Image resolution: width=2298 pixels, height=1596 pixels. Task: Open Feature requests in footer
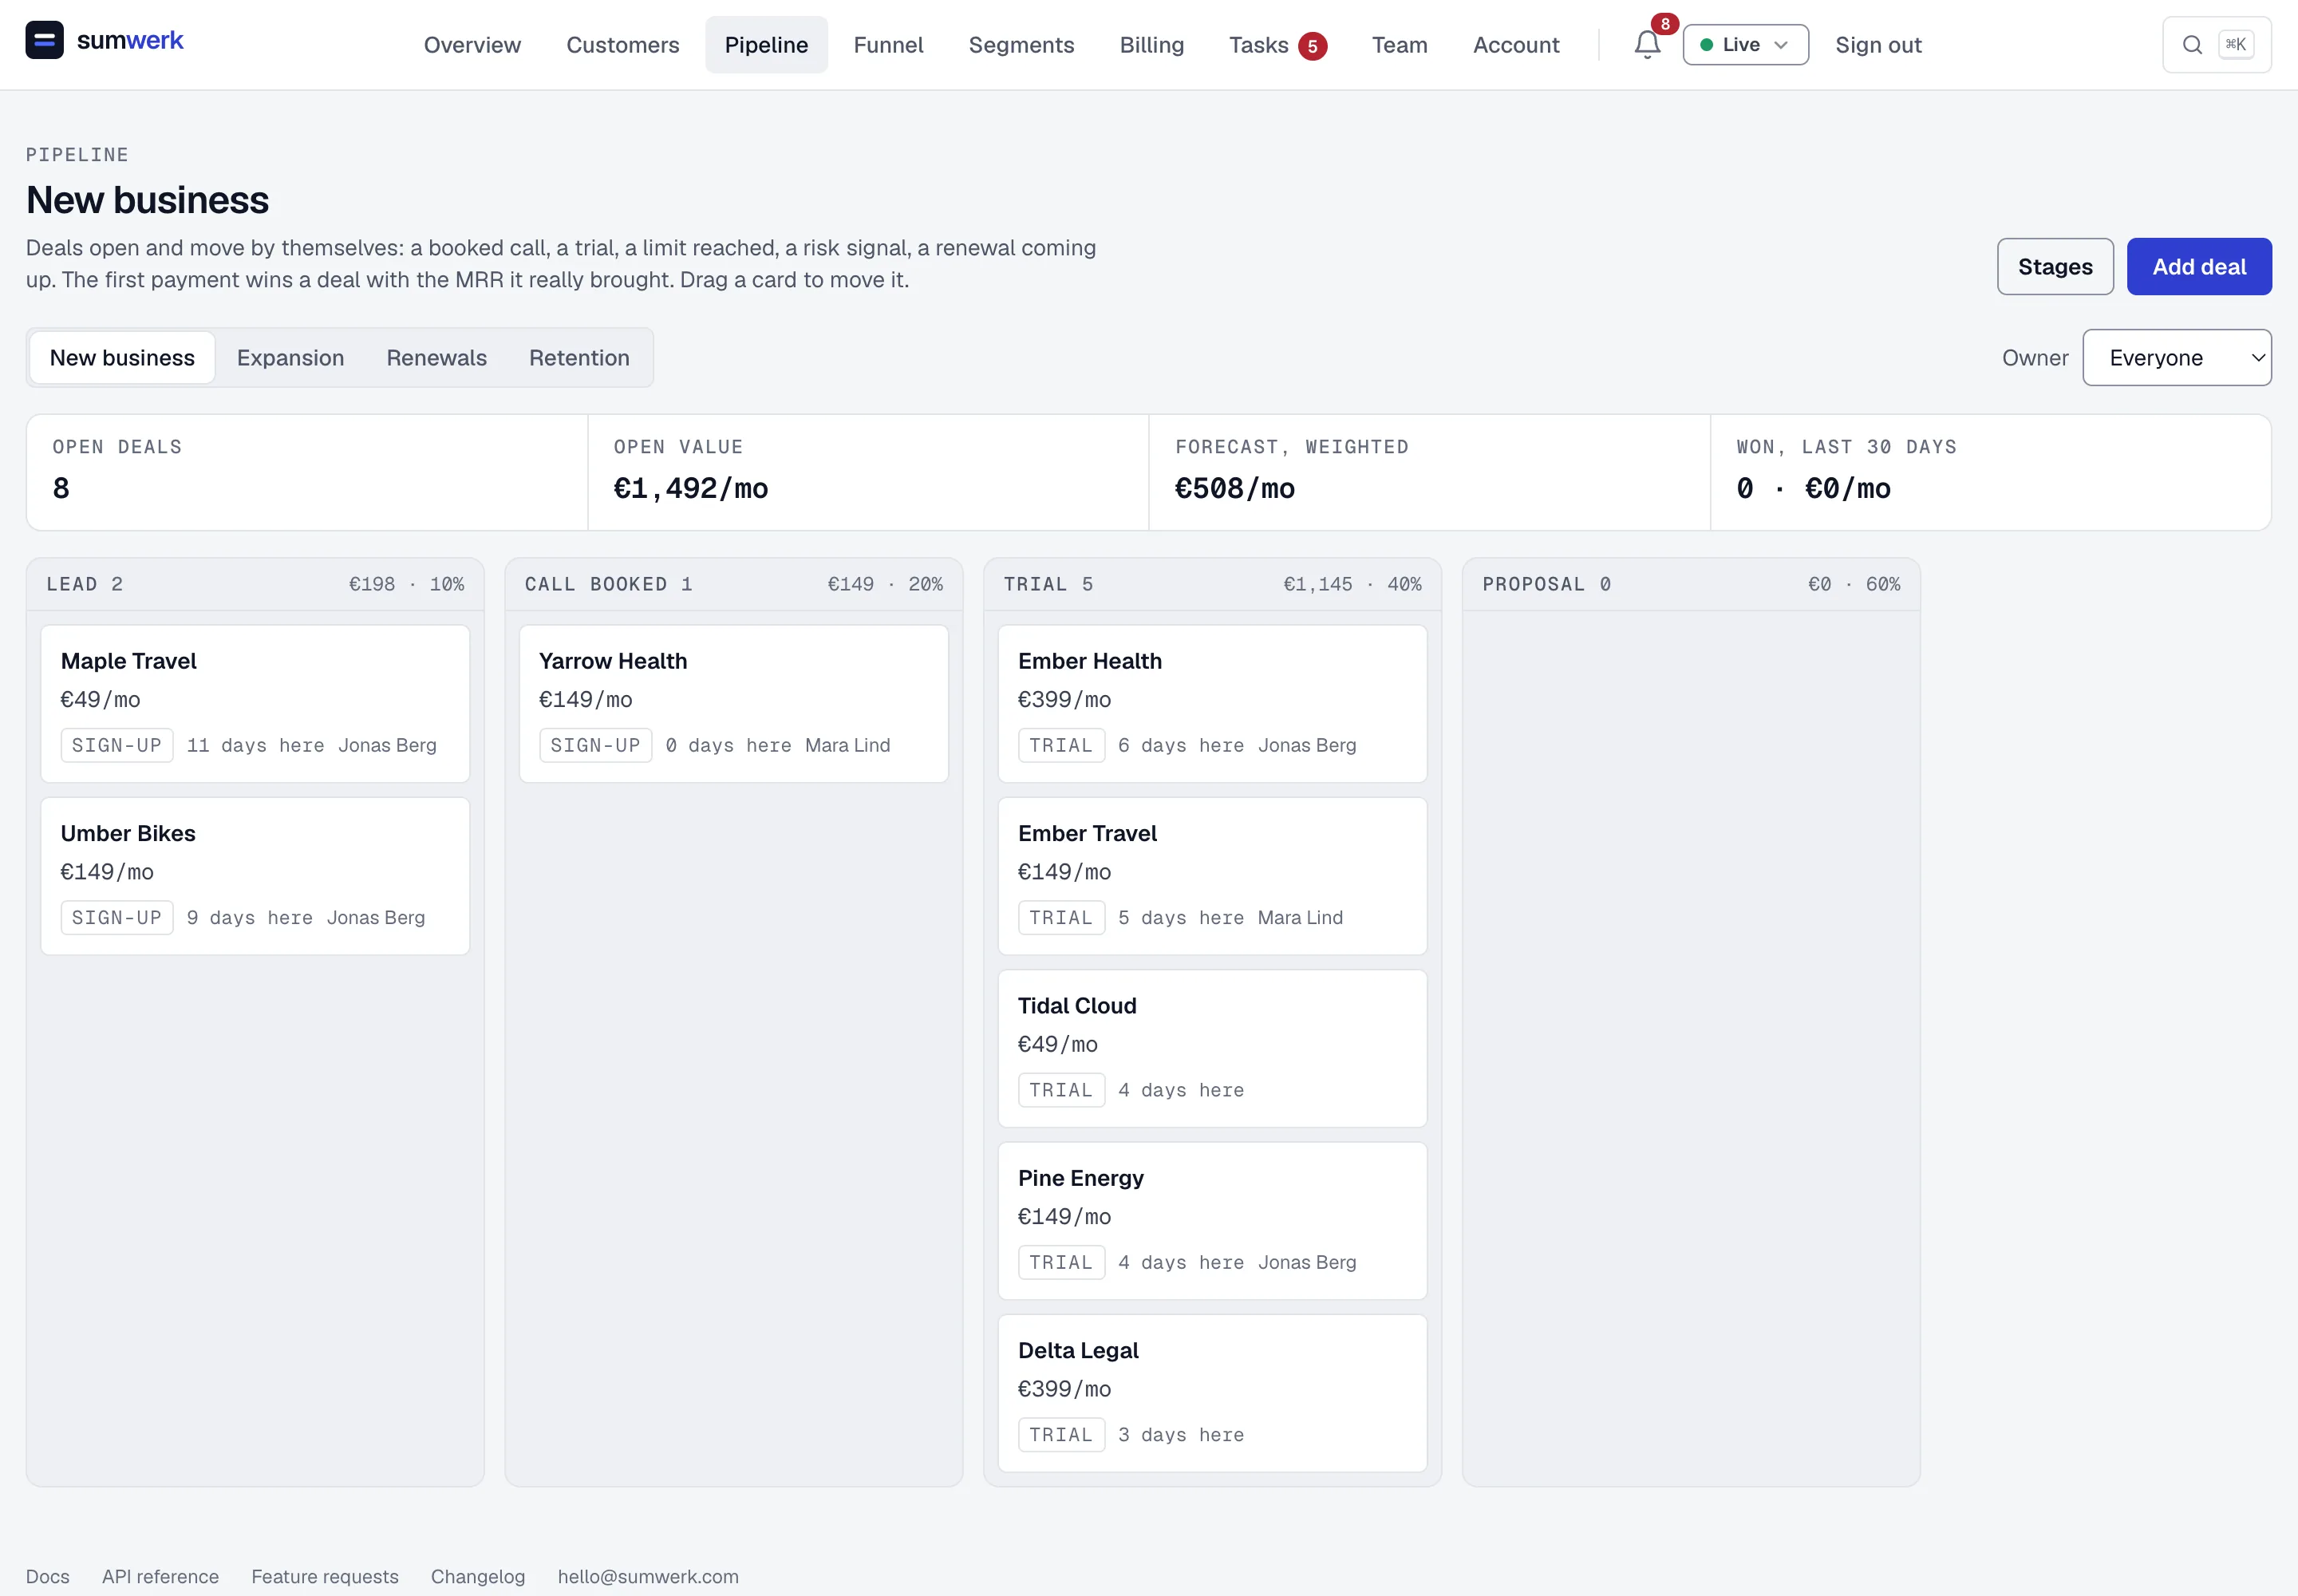click(324, 1576)
